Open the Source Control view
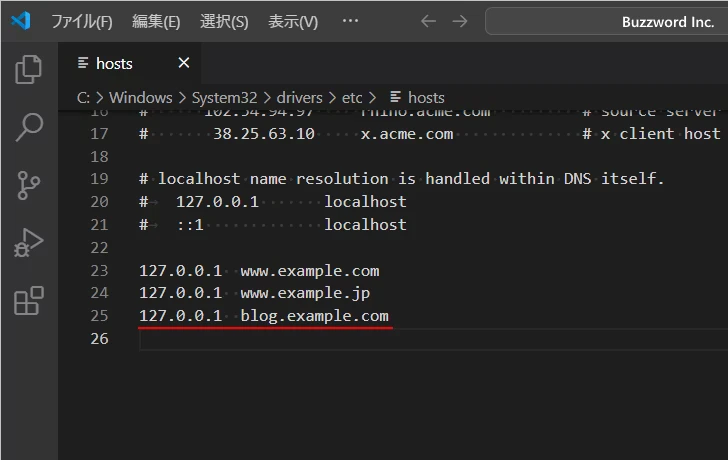 point(29,185)
